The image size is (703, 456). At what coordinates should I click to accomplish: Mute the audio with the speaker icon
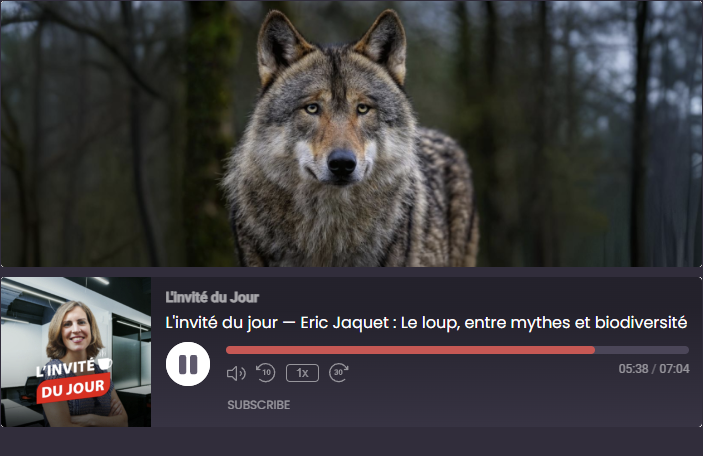click(x=236, y=373)
